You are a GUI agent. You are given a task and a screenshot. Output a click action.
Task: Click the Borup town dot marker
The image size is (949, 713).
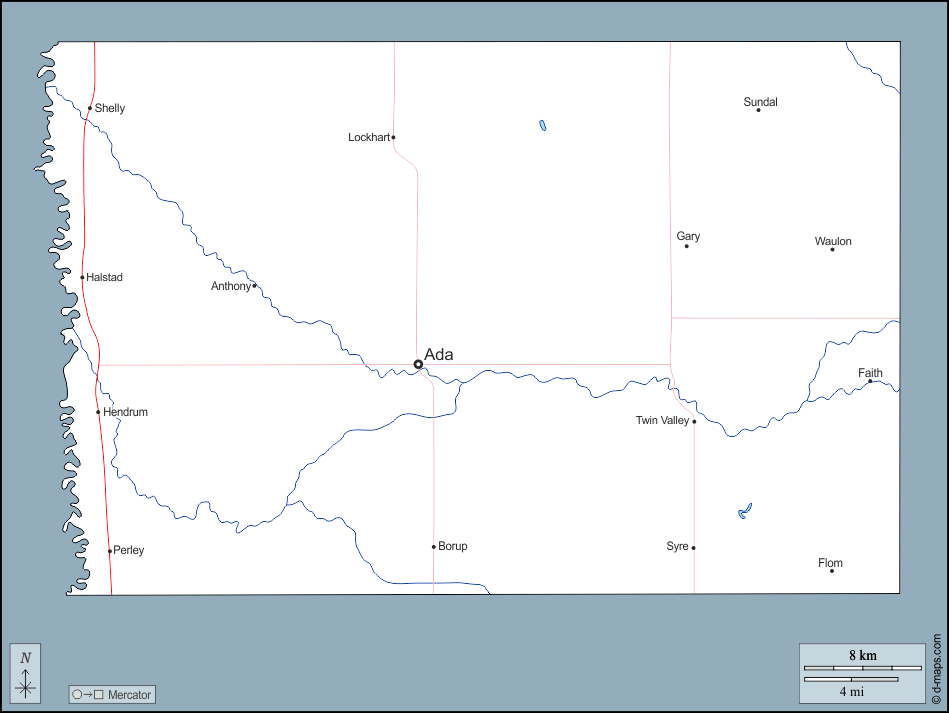point(433,547)
